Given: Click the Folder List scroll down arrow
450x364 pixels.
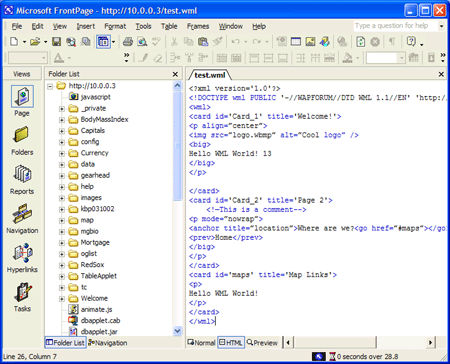Looking at the screenshot, I should 177,331.
